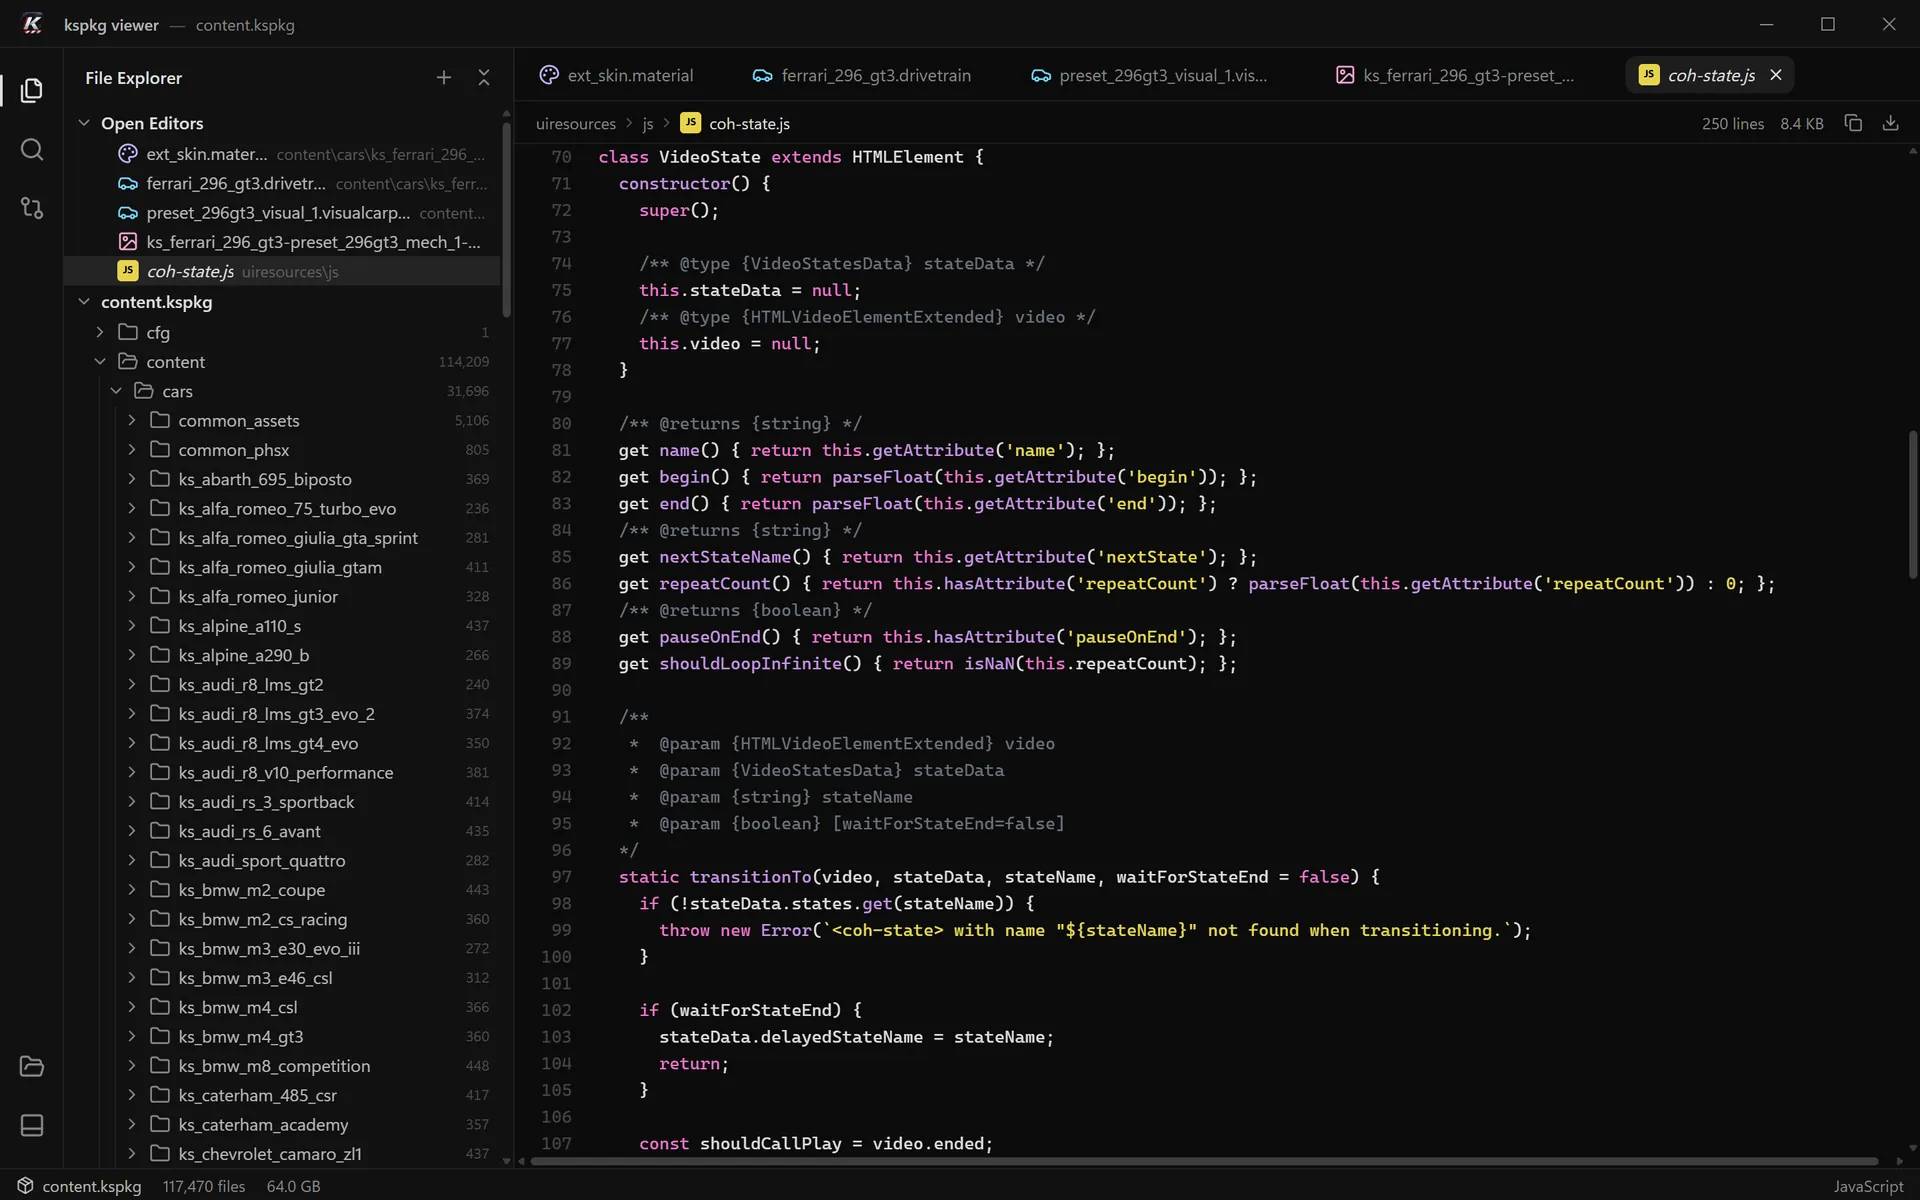The width and height of the screenshot is (1920, 1200).
Task: Click the package icon in status bar
Action: tap(25, 1186)
